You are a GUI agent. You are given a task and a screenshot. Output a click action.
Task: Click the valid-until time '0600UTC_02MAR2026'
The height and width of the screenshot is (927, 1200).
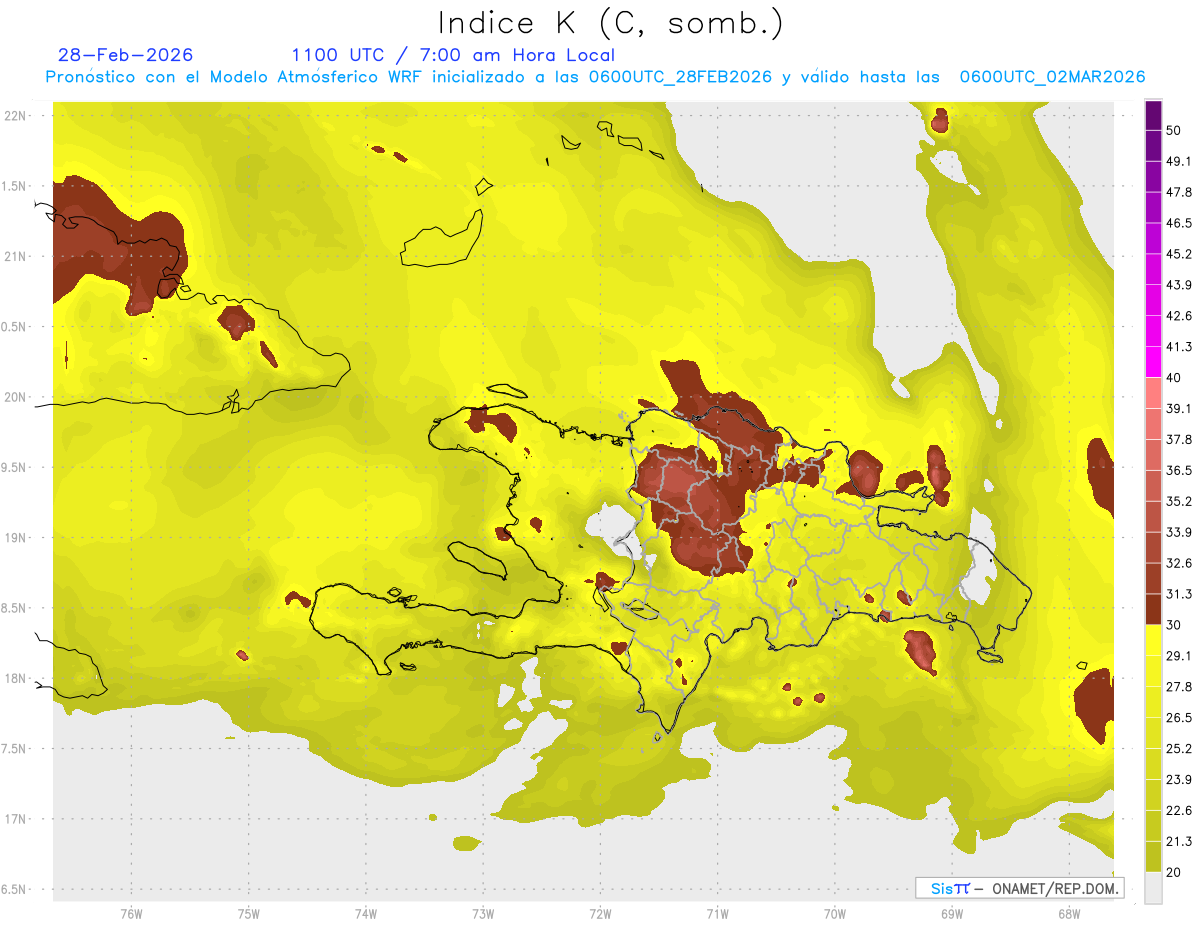(1052, 77)
